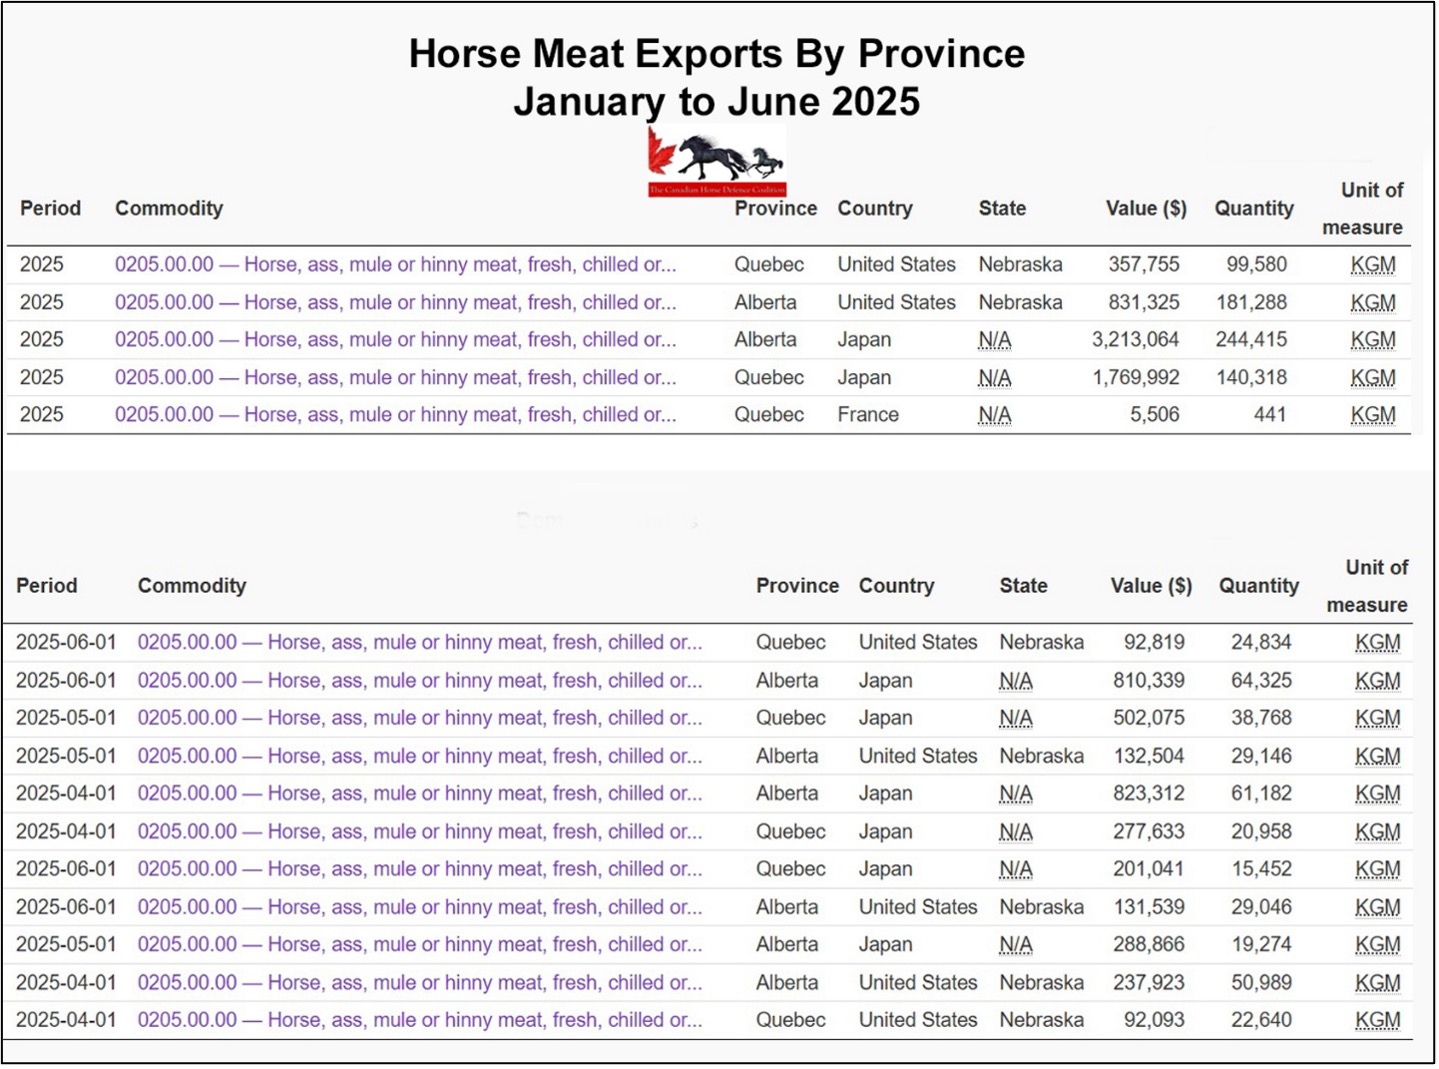Open commodity link in the 810,339 value row
Image resolution: width=1439 pixels, height=1069 pixels.
click(x=419, y=681)
